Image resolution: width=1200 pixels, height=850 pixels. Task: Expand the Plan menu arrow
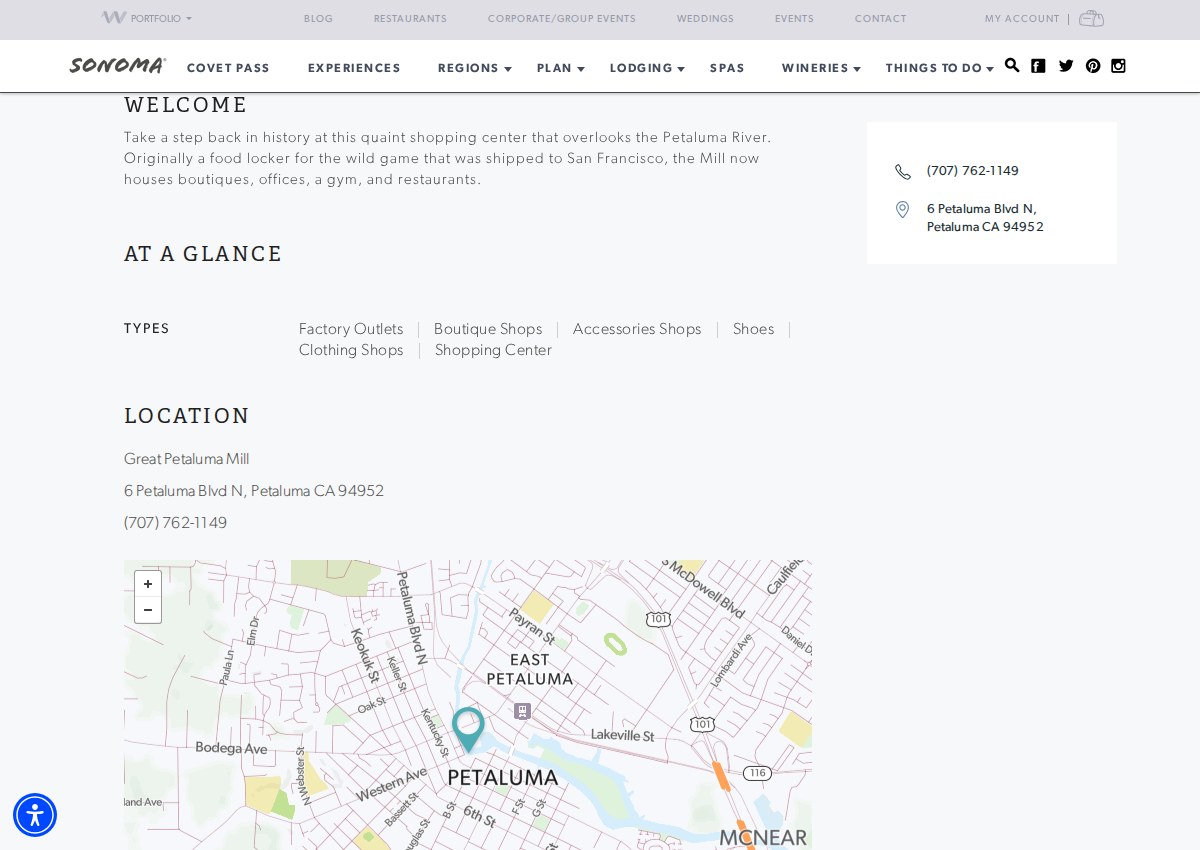tap(581, 69)
